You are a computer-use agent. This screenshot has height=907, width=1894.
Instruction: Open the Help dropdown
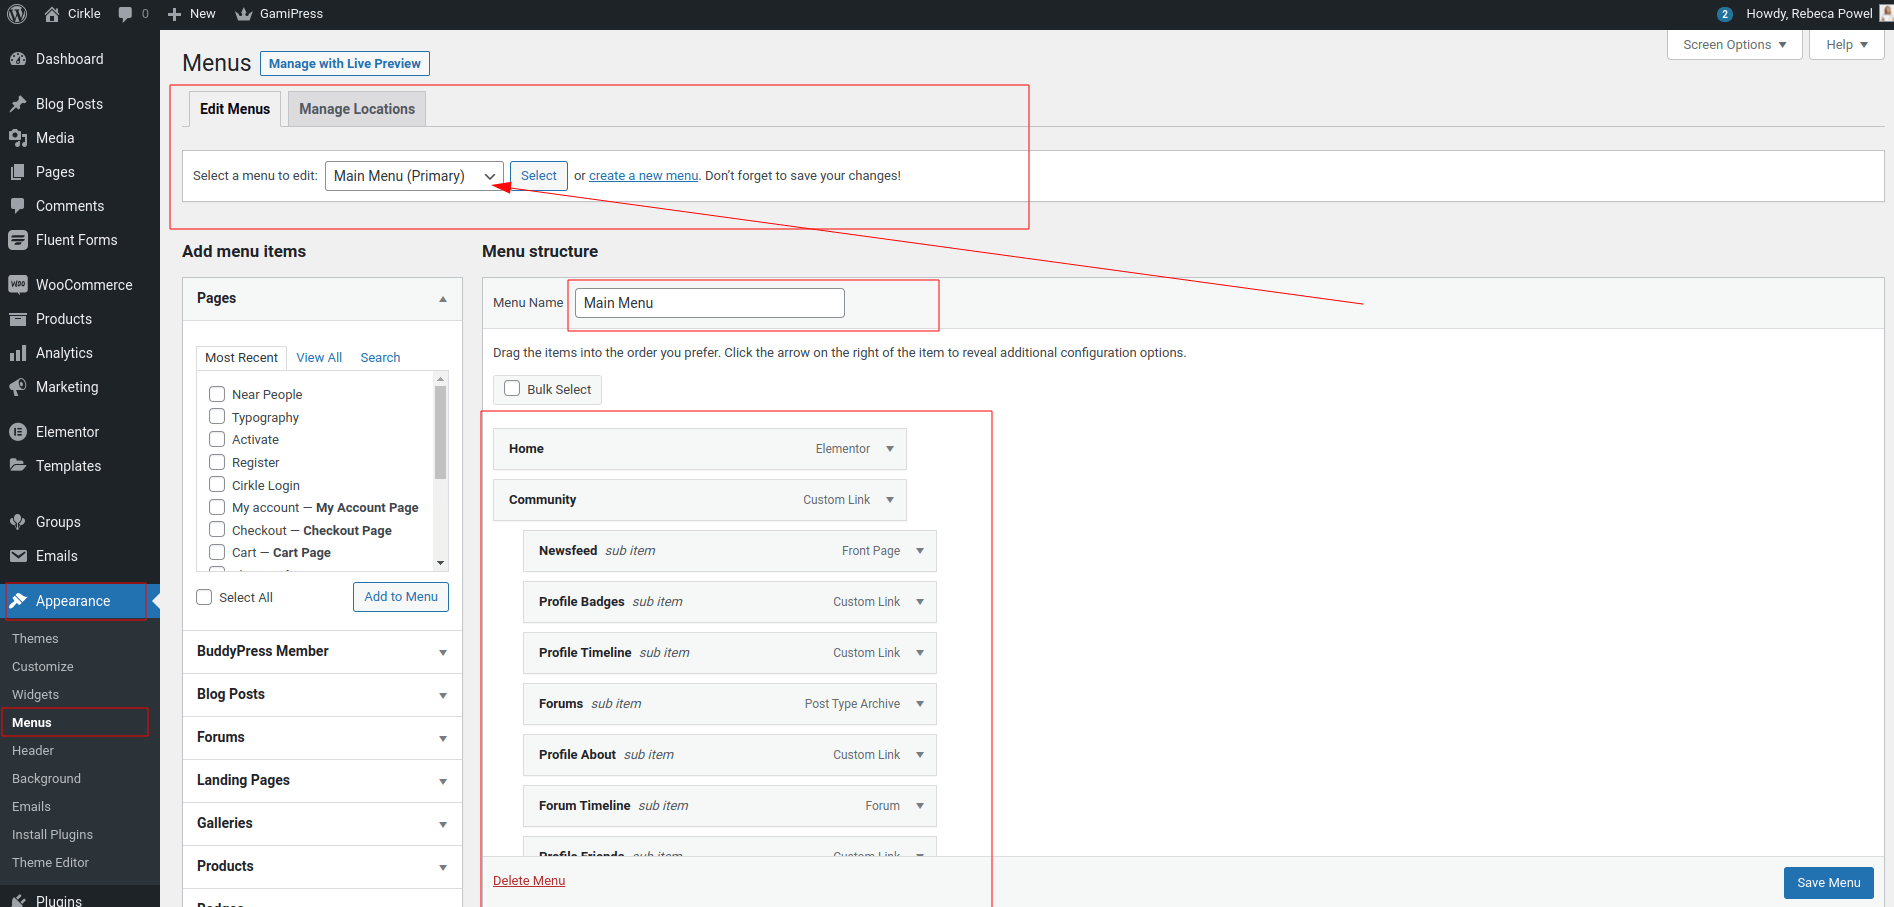pos(1847,45)
